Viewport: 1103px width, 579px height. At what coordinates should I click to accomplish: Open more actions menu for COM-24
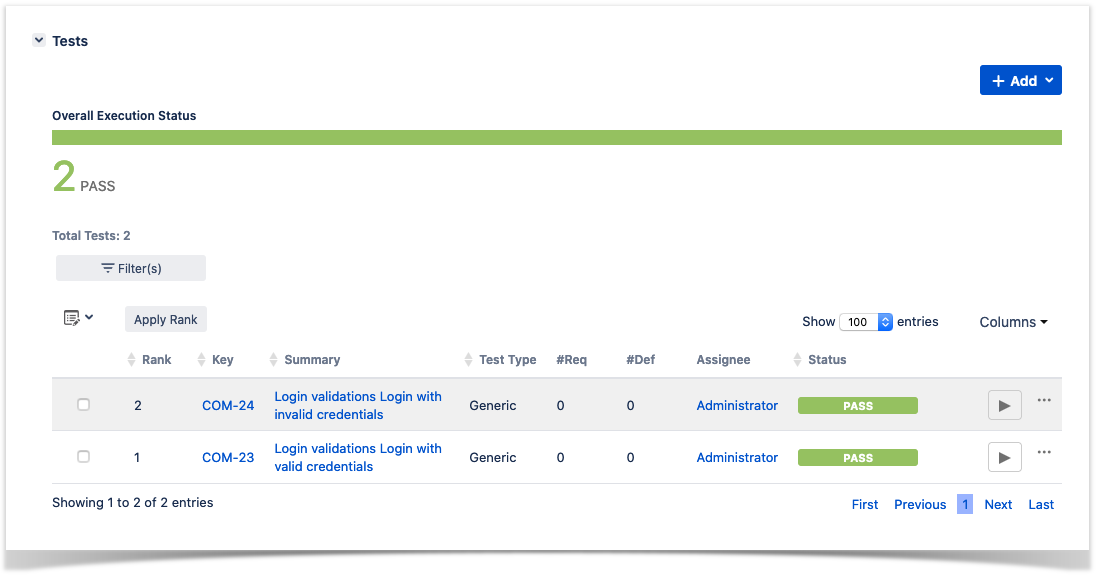pyautogui.click(x=1044, y=400)
